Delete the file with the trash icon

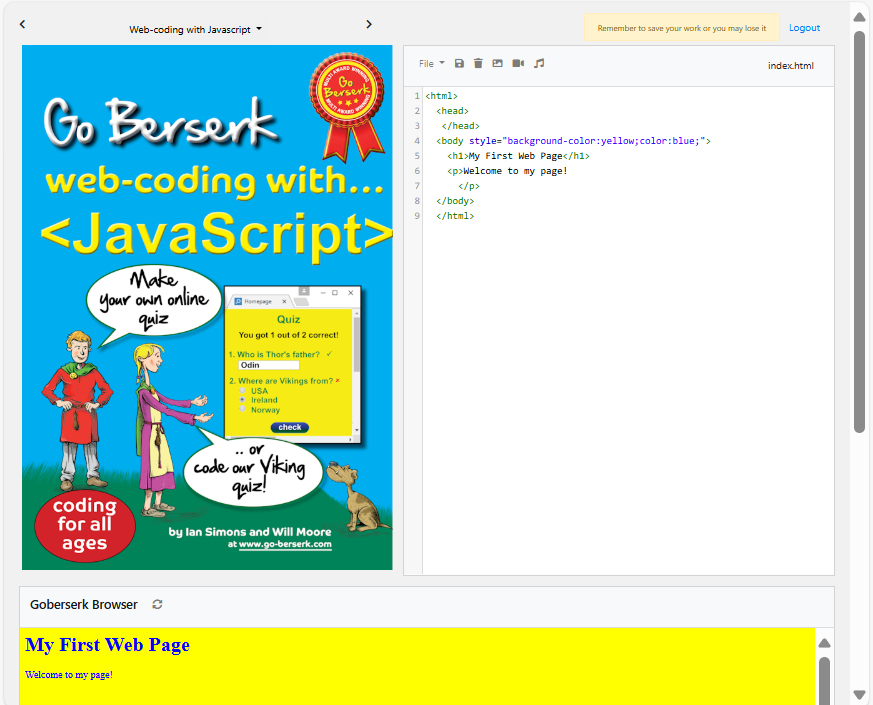coord(478,63)
